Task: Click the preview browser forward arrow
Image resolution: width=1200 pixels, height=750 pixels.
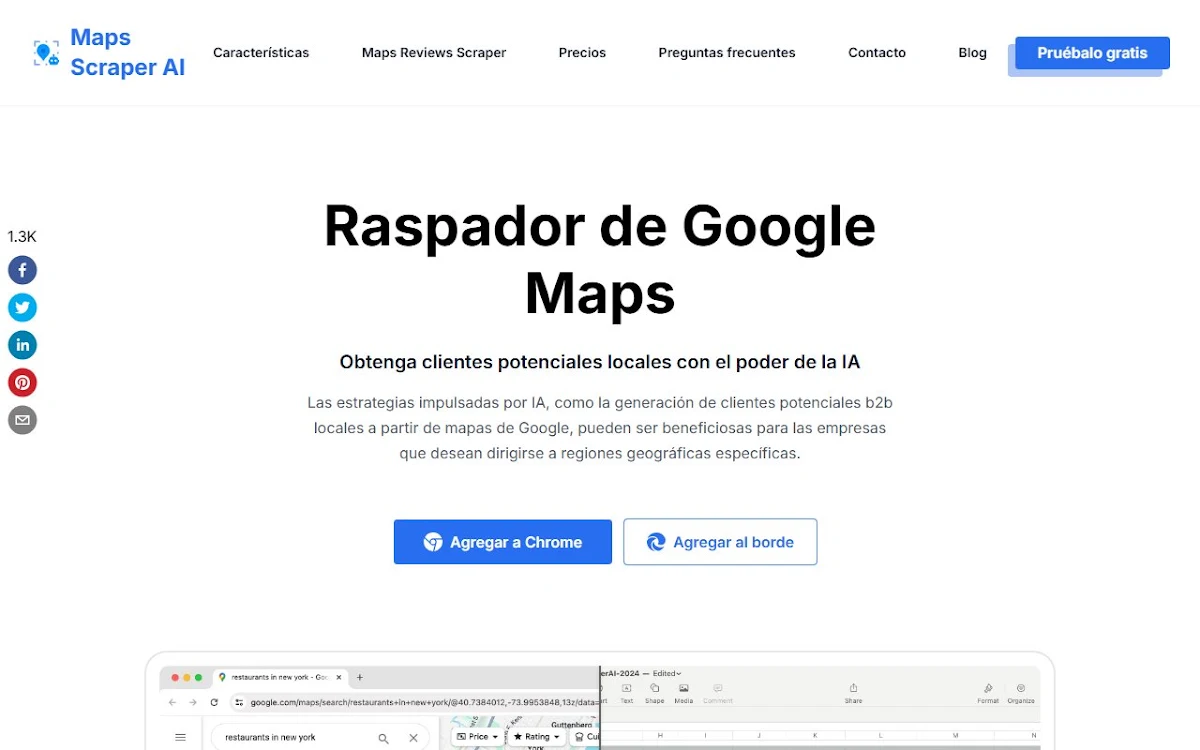Action: [x=193, y=703]
